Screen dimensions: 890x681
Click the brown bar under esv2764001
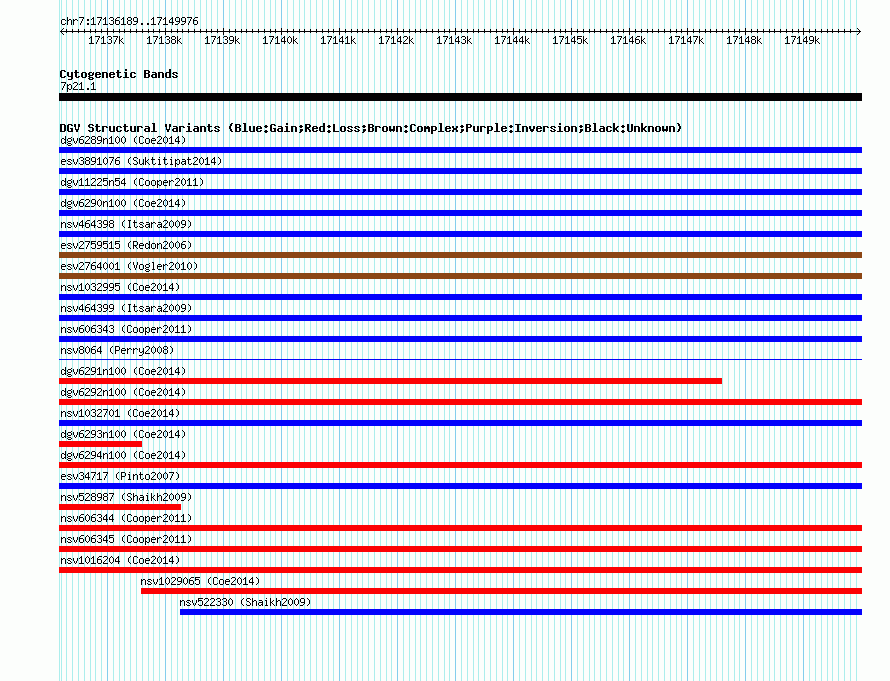(460, 276)
